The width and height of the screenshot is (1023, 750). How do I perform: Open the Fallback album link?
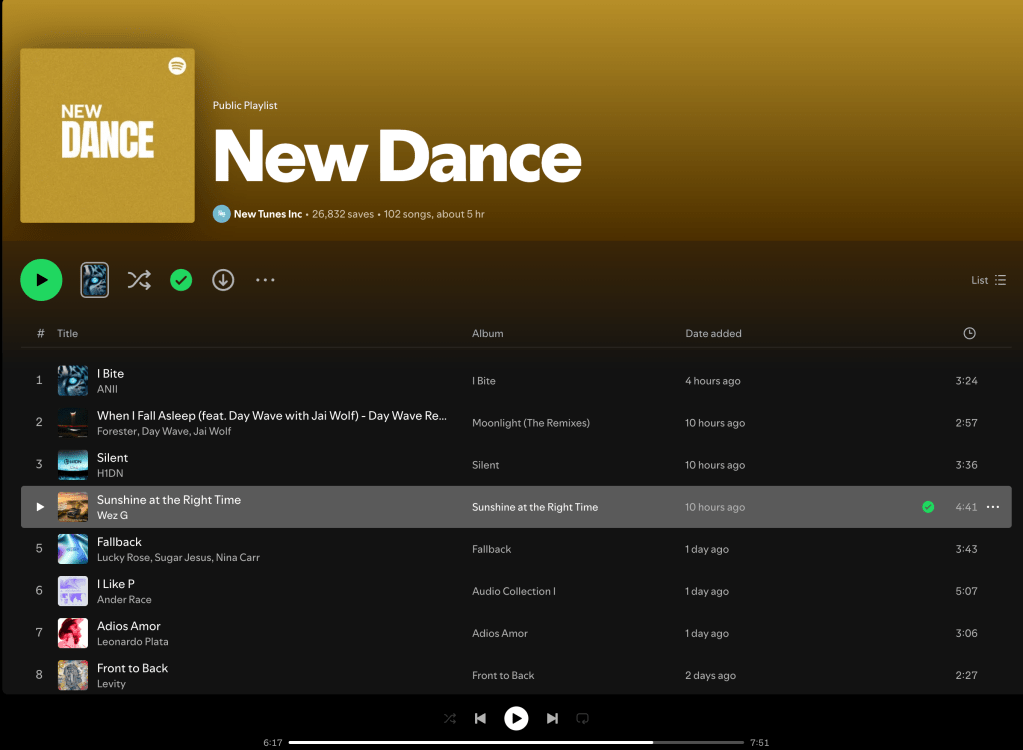point(491,549)
